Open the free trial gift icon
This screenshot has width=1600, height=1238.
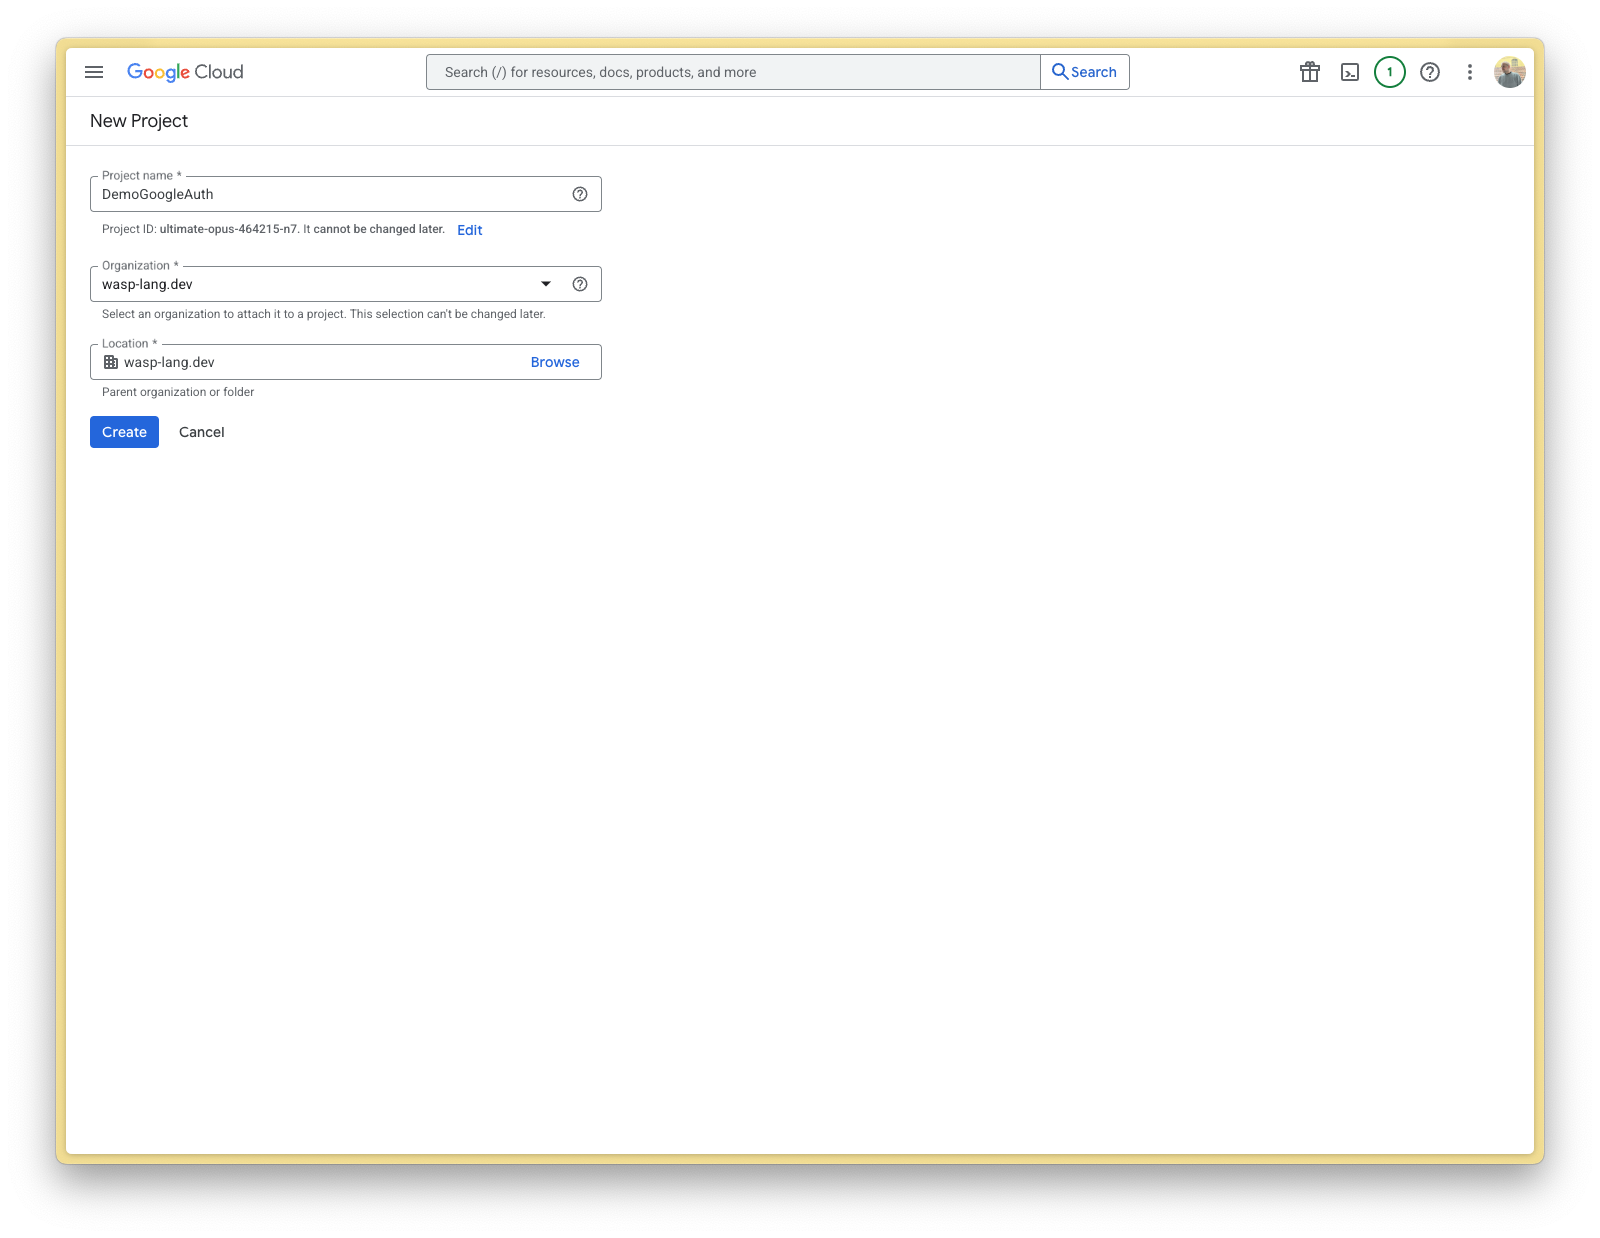(x=1310, y=71)
